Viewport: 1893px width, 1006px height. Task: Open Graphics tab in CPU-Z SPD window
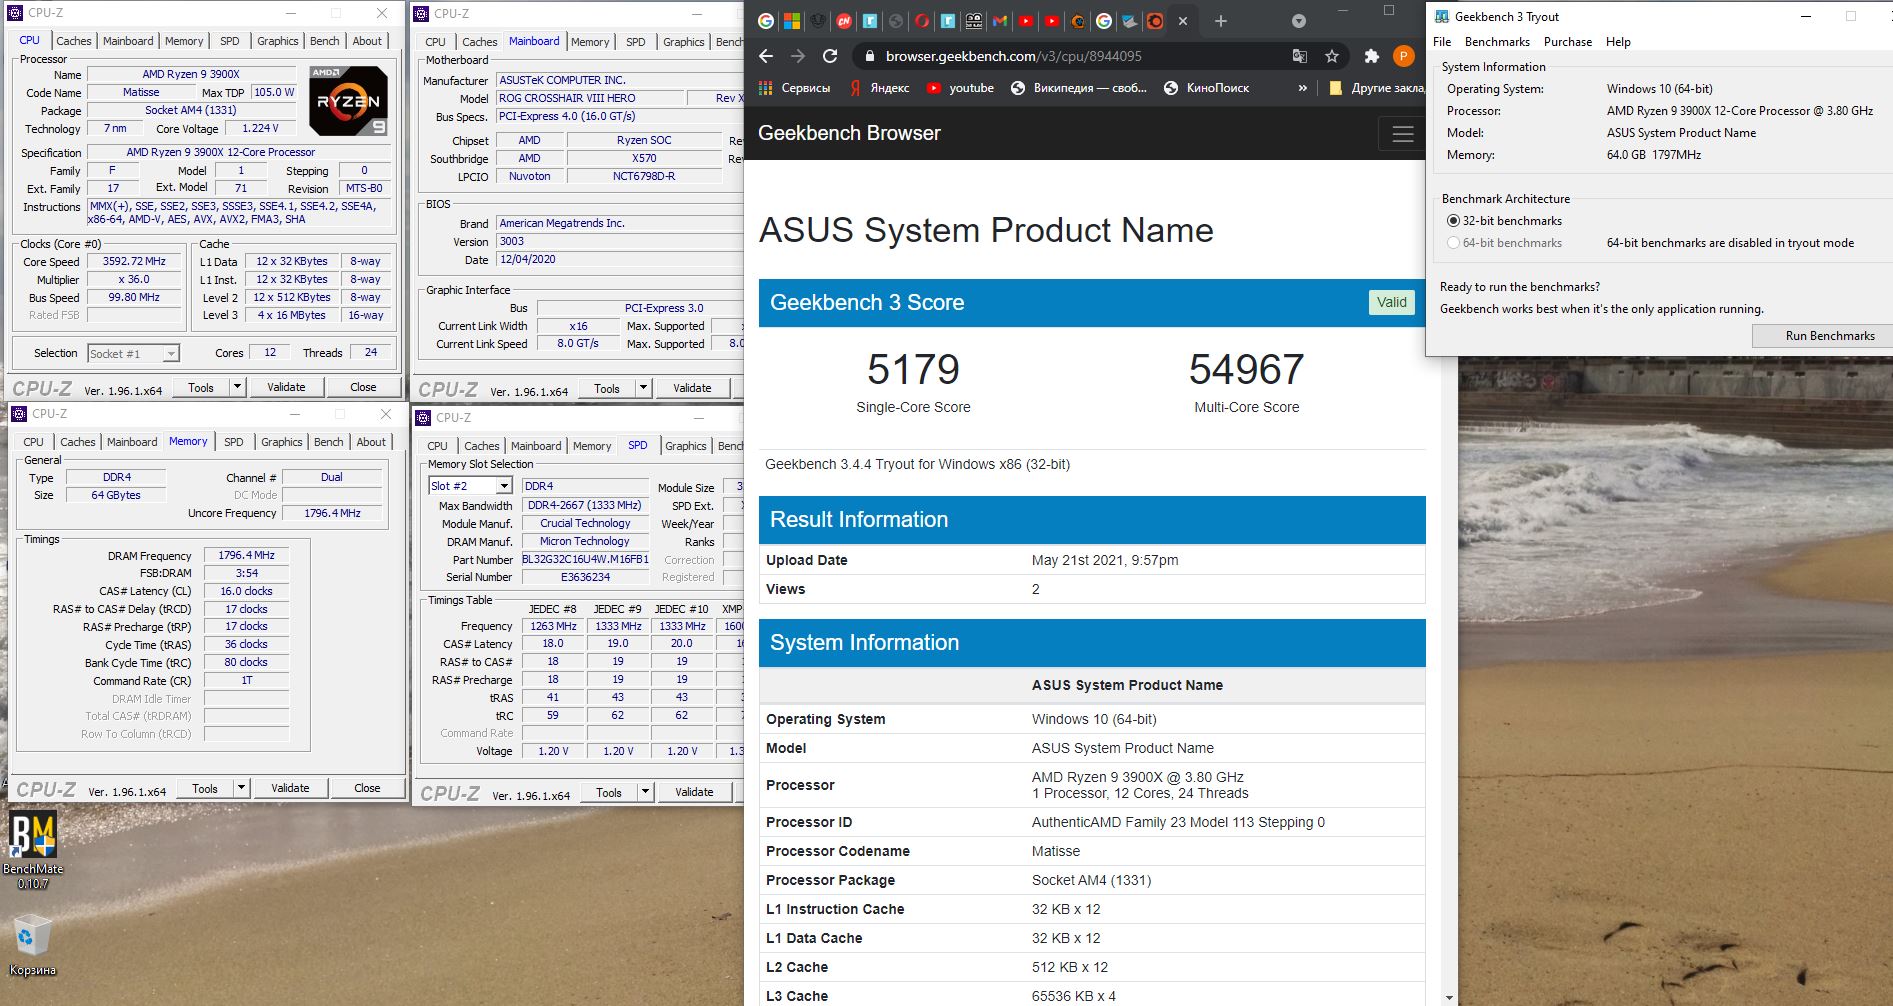pyautogui.click(x=686, y=446)
